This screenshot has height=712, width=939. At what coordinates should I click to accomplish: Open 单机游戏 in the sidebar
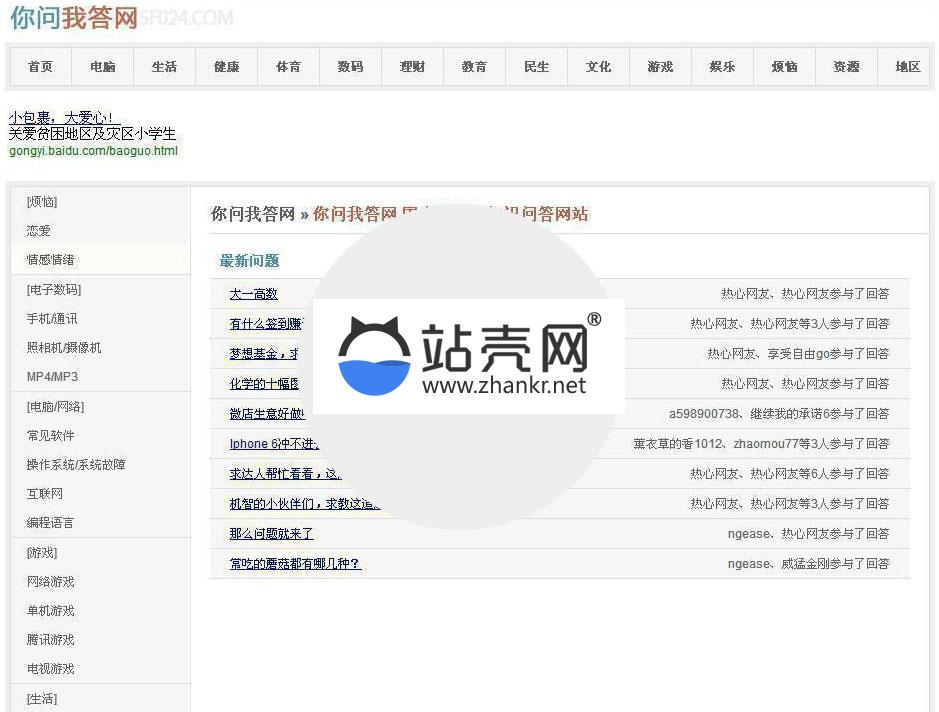point(50,611)
